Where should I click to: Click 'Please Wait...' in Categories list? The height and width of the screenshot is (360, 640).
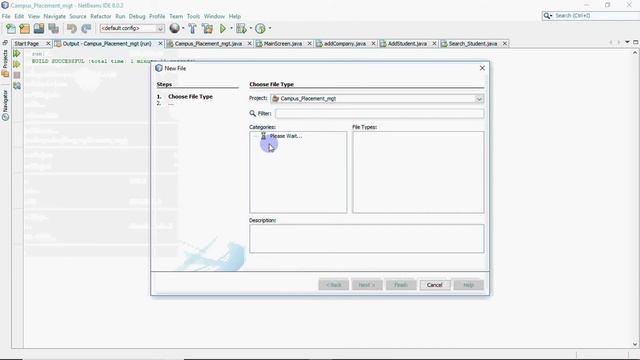(x=286, y=136)
